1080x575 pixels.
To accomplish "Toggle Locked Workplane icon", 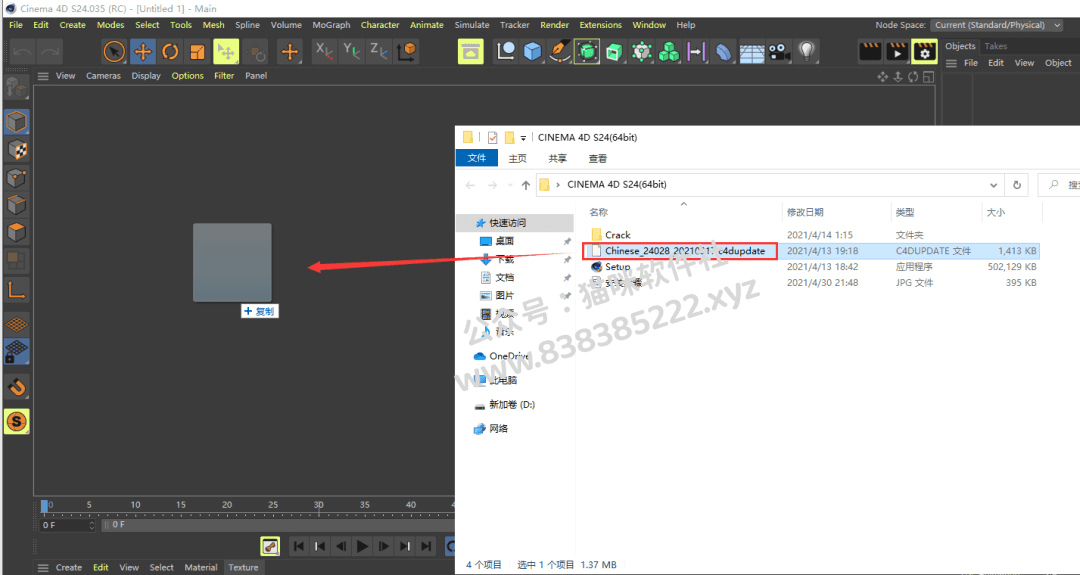I will pos(17,351).
